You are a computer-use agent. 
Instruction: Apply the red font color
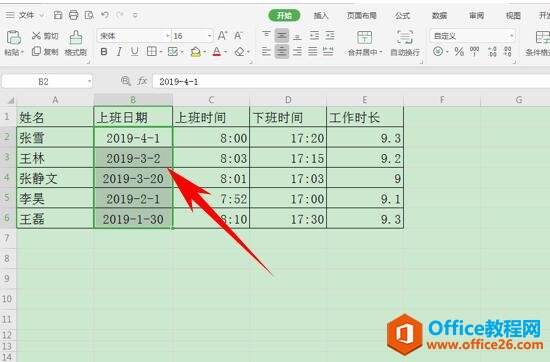click(x=217, y=52)
